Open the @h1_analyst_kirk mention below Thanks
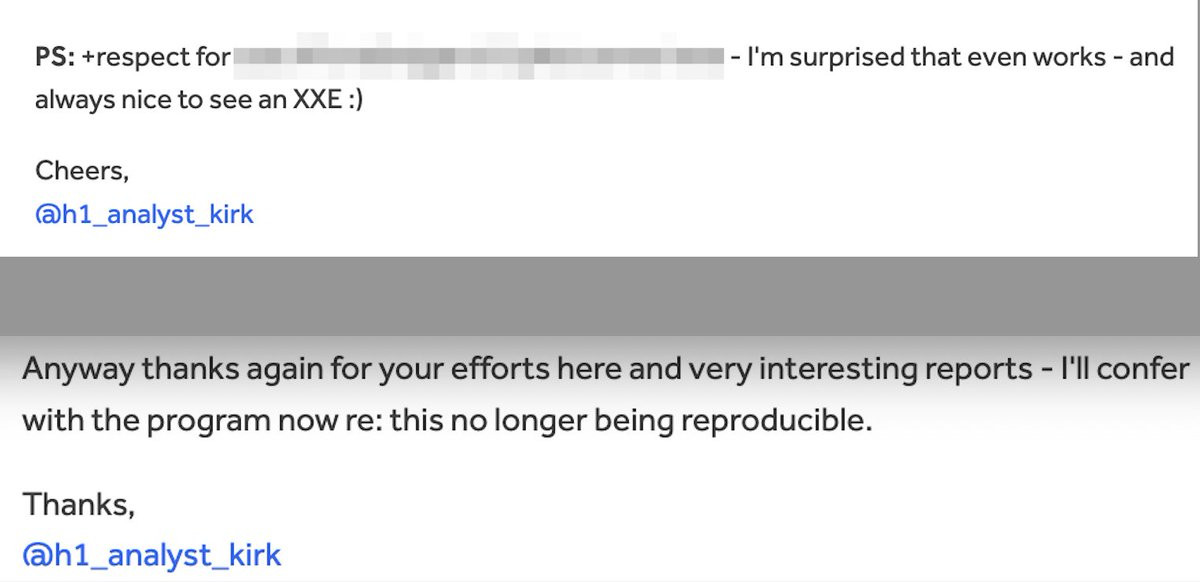Viewport: 1200px width, 582px height. click(151, 556)
